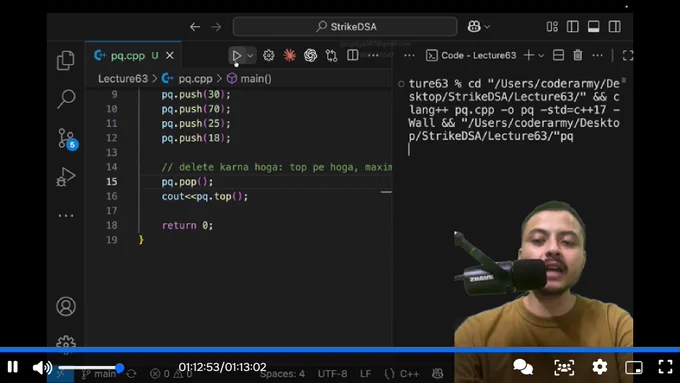Screen dimensions: 680x383
Task: Open panel views ellipsis beside terminal
Action: point(409,56)
